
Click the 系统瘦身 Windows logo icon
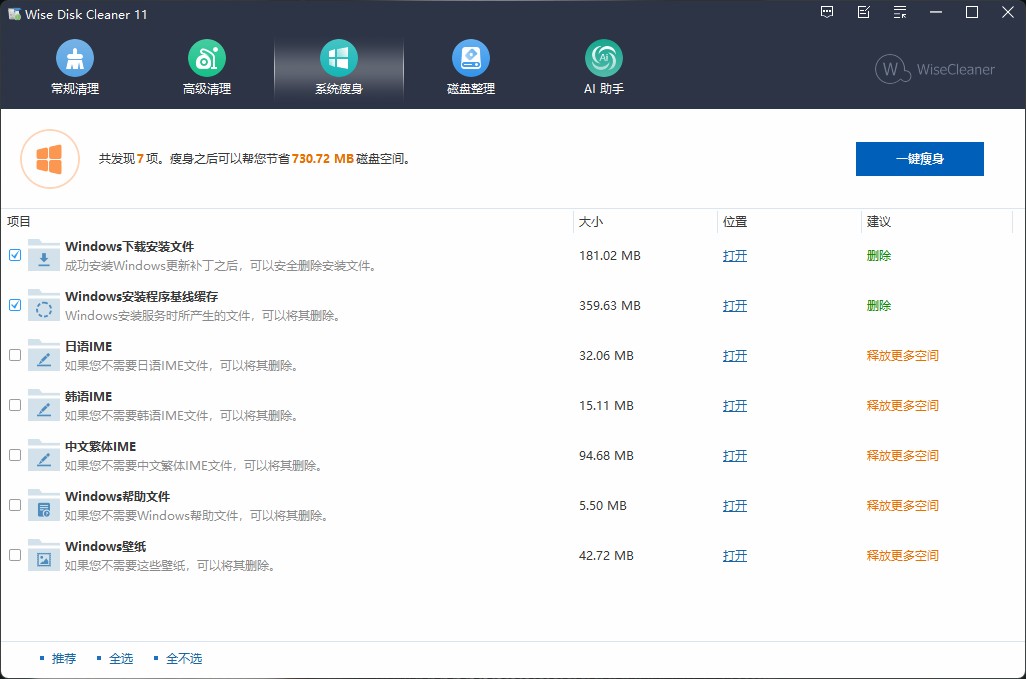point(339,59)
